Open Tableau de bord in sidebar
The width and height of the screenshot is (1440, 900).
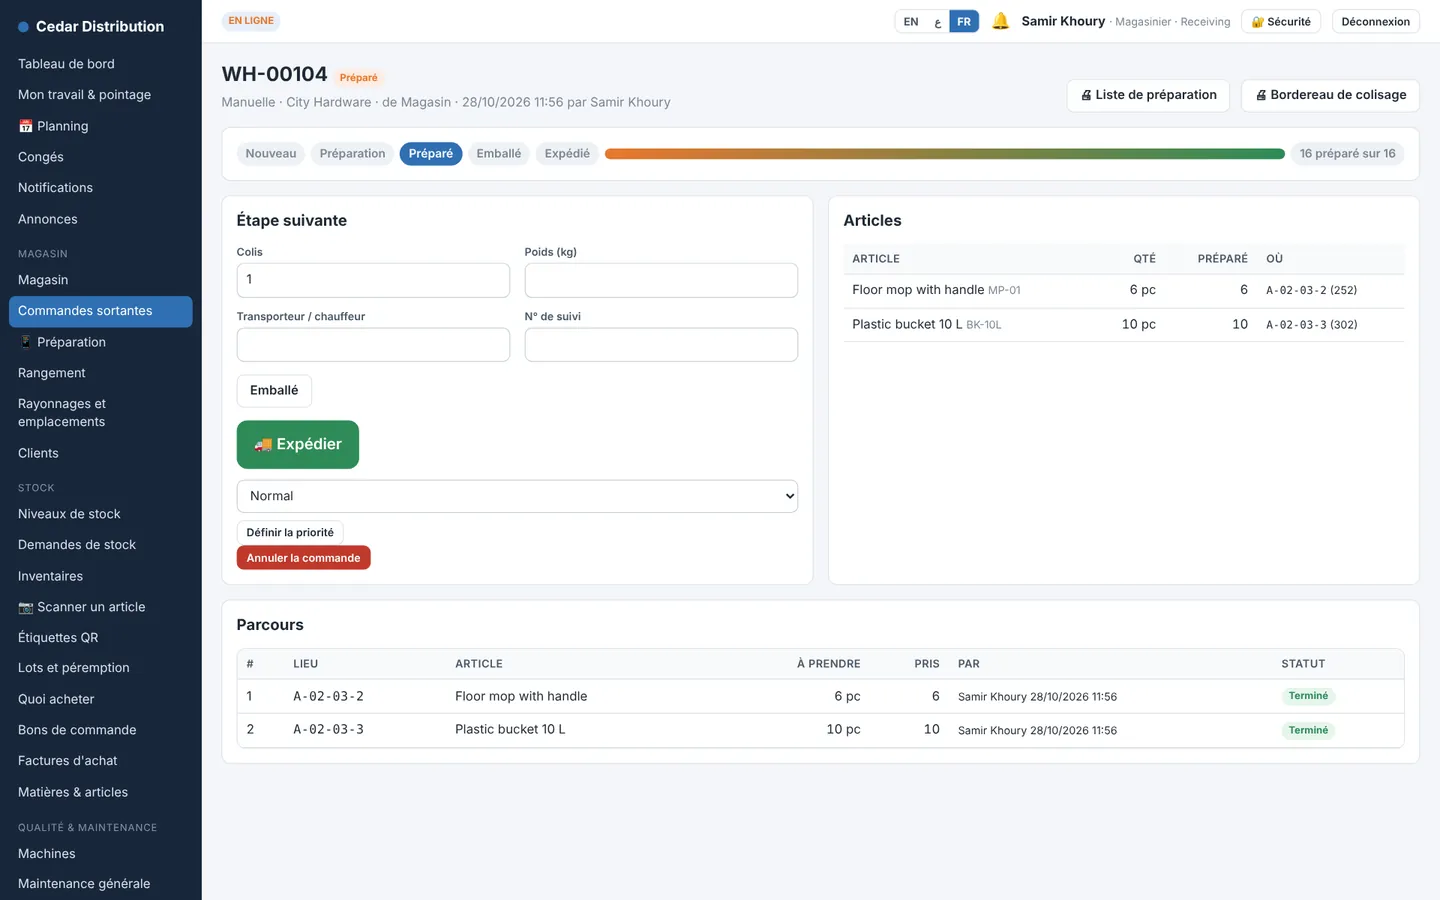pos(100,64)
